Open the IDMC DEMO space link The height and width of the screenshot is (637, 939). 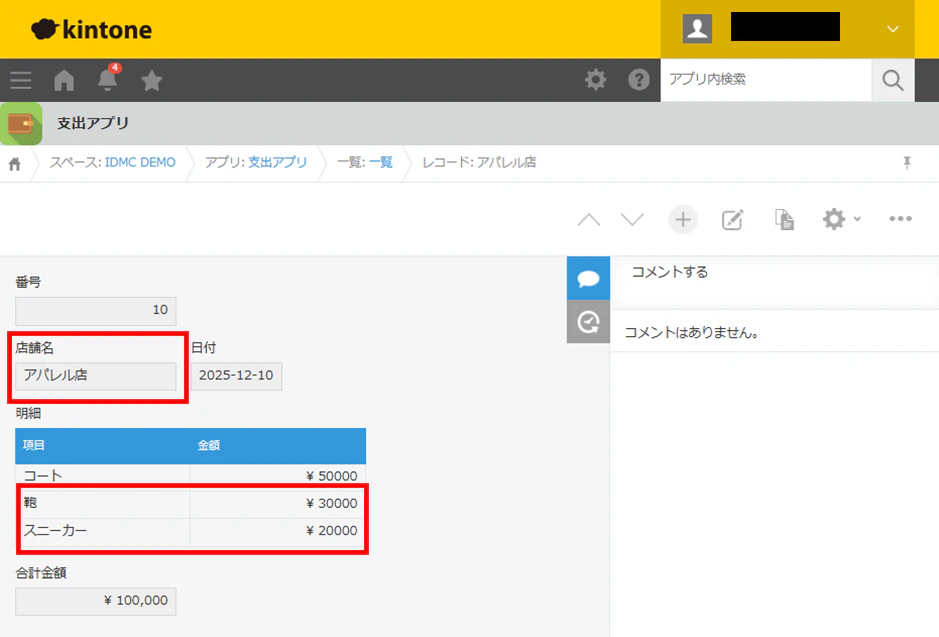140,162
